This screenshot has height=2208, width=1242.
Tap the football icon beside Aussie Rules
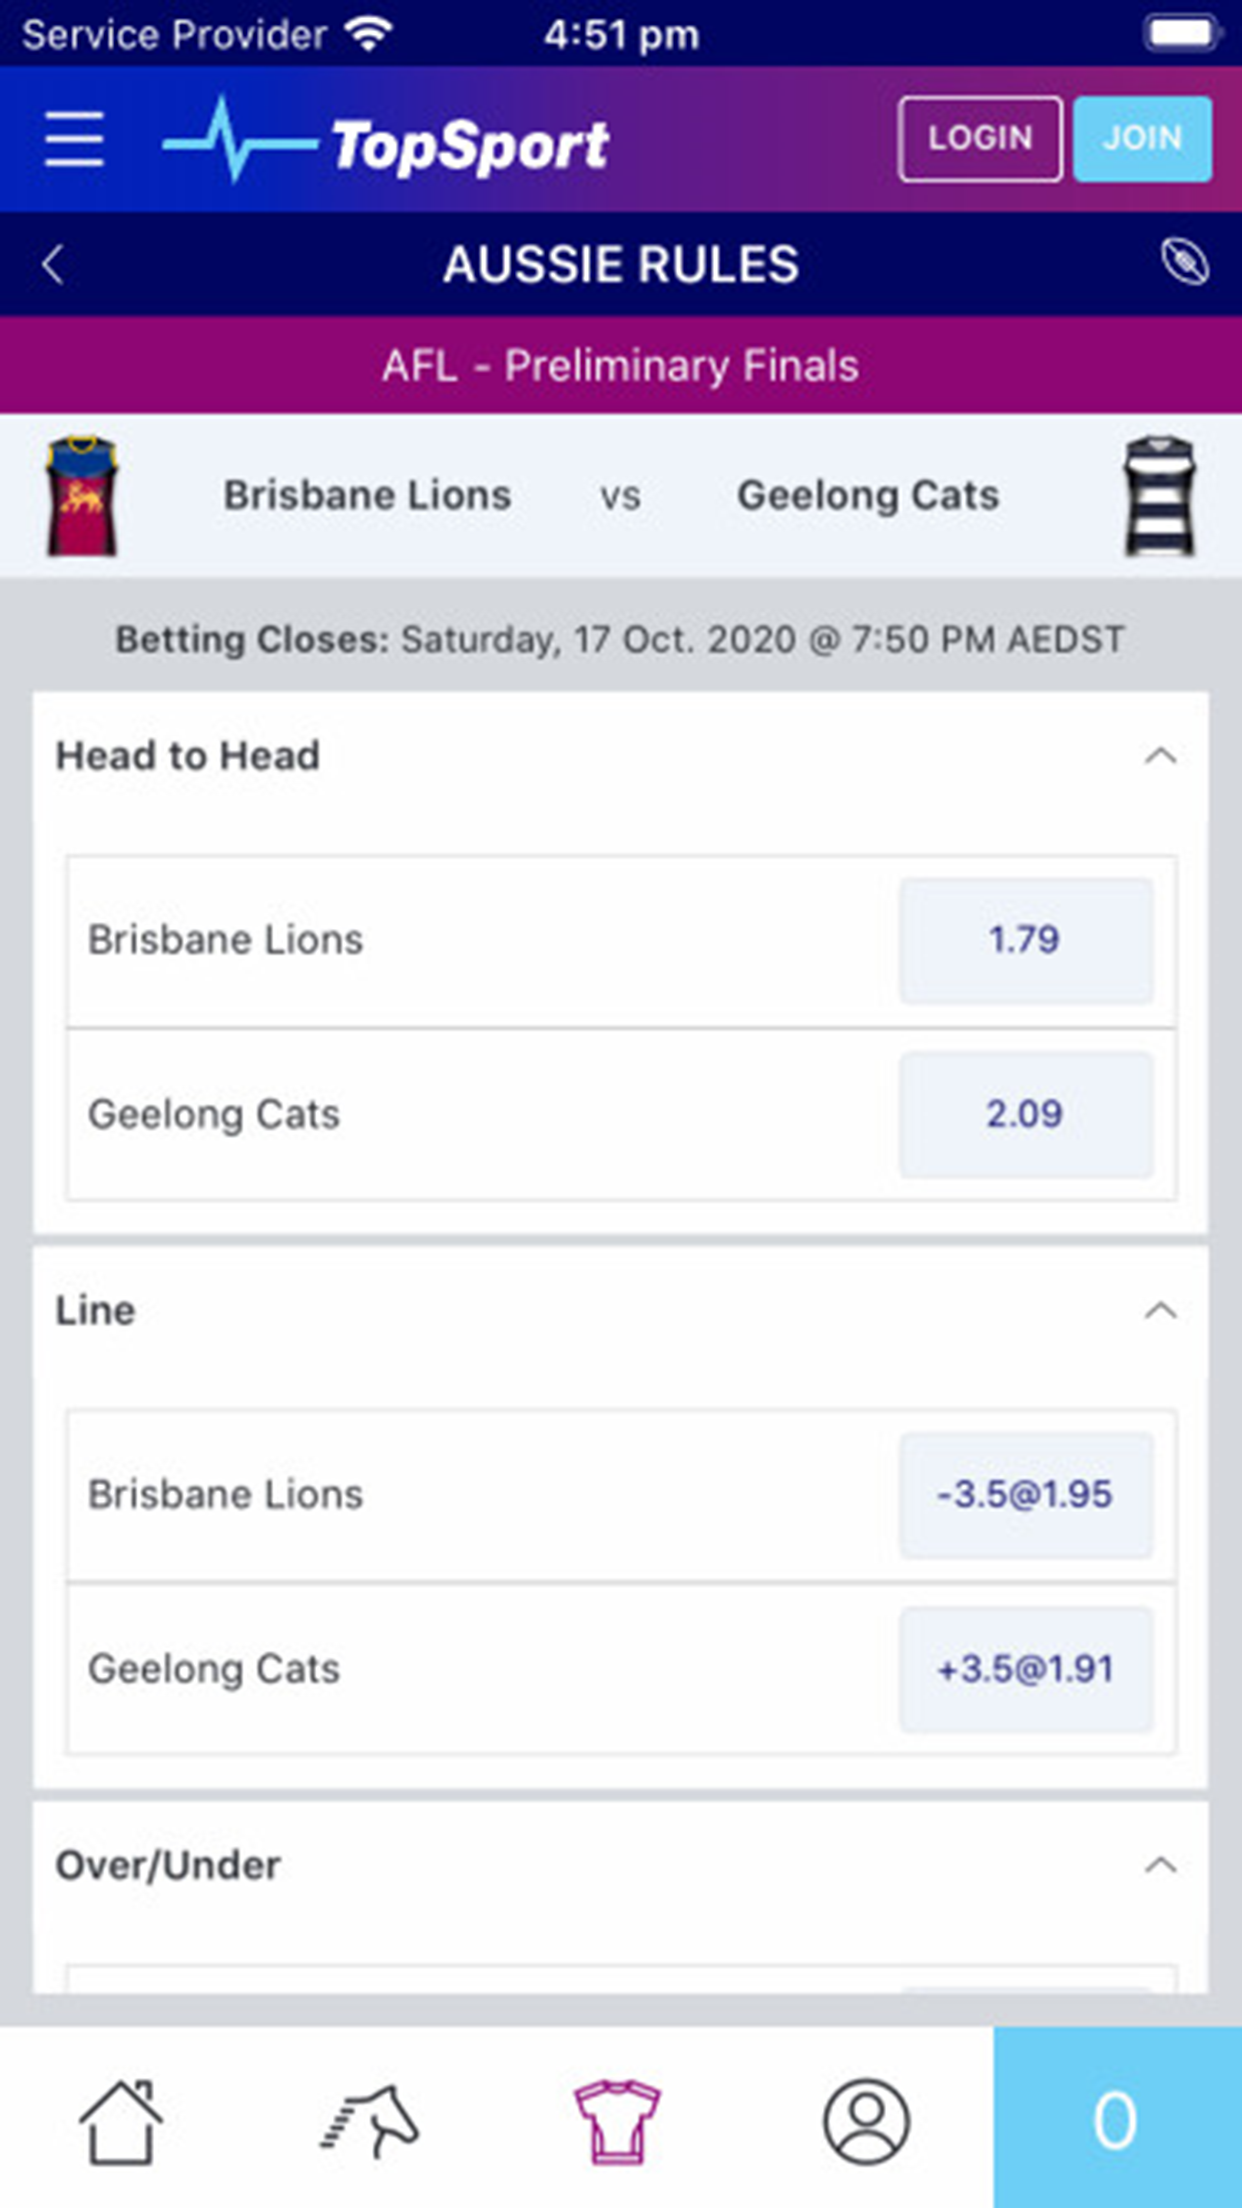tap(1184, 263)
